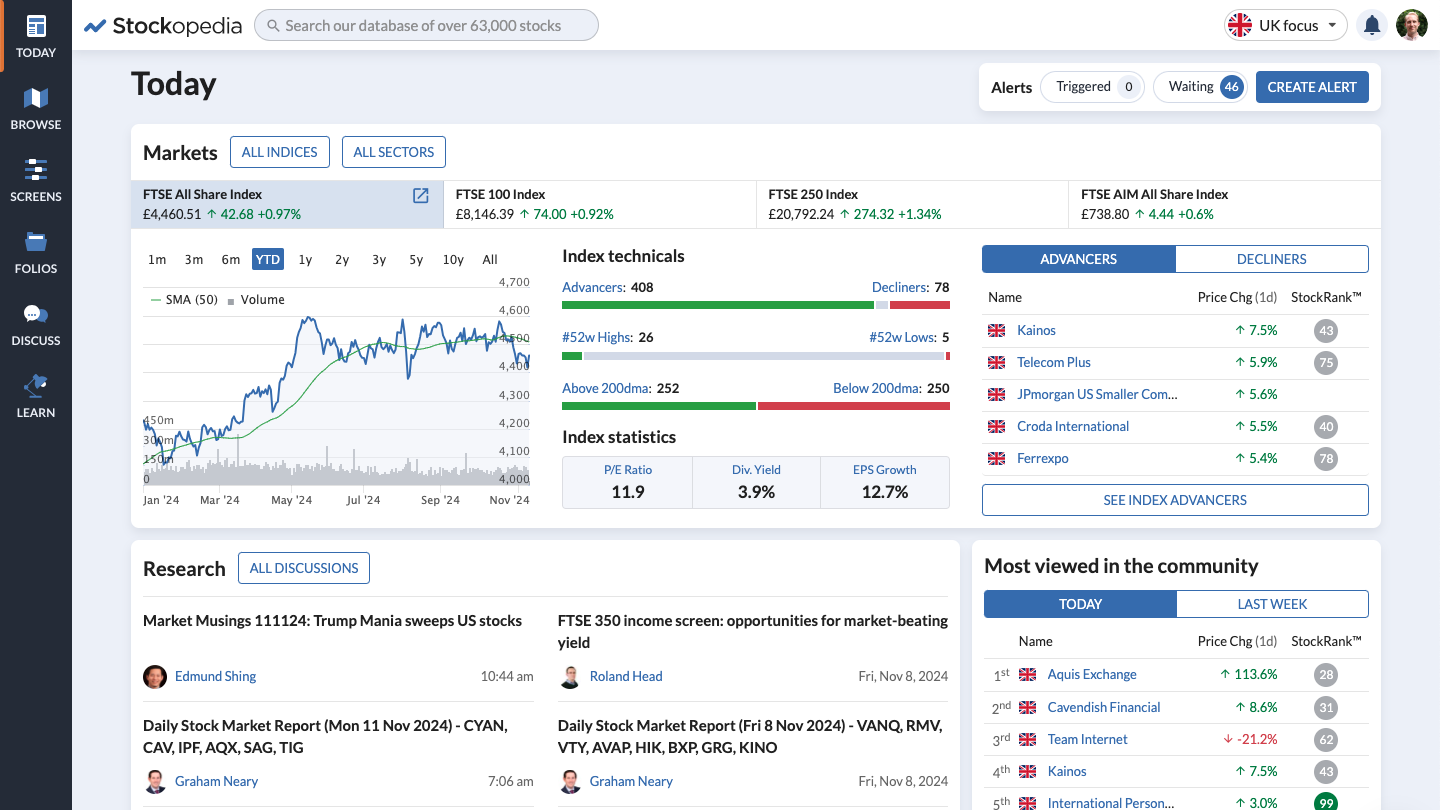Set chart range to 5y
The width and height of the screenshot is (1440, 810).
(x=416, y=259)
